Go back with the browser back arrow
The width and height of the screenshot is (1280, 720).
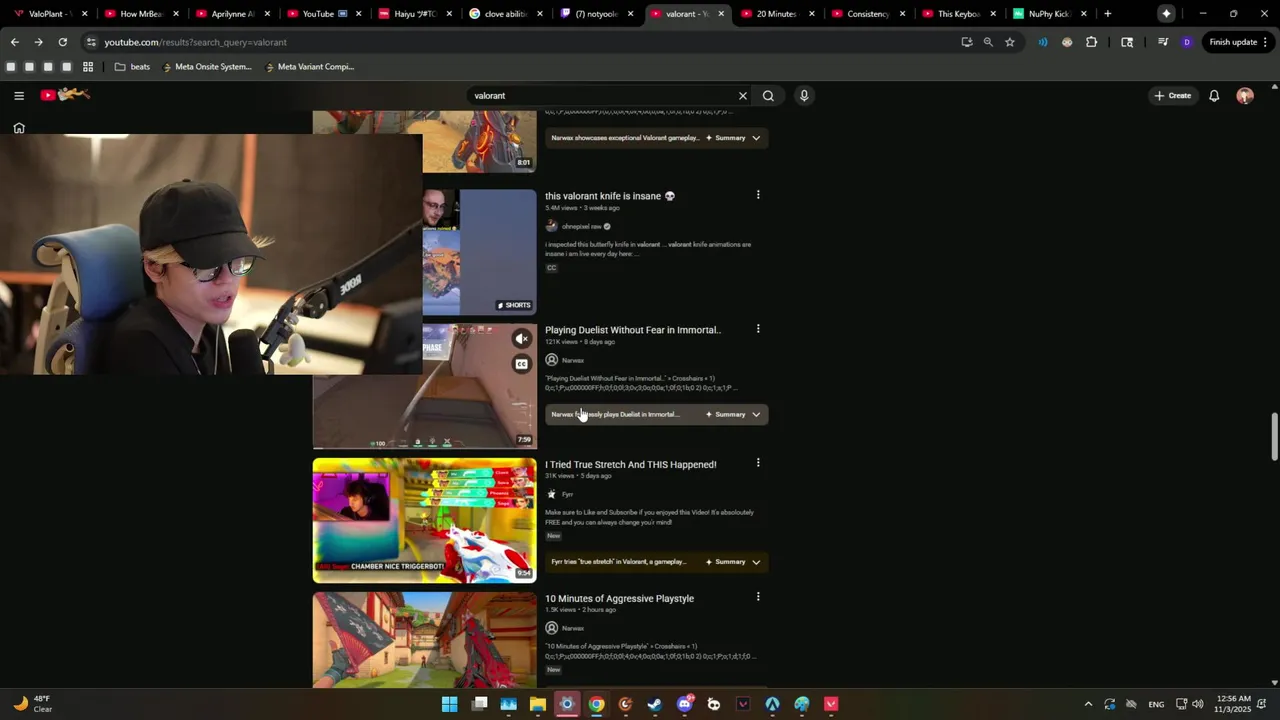tap(14, 42)
